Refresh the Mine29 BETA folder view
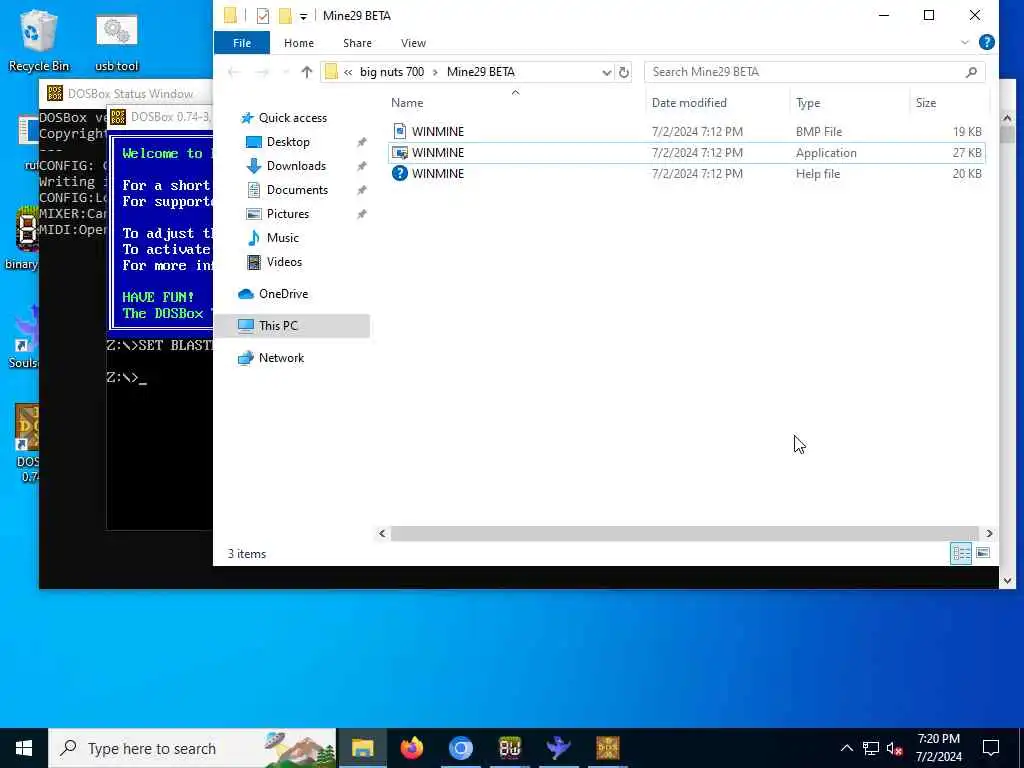 (624, 72)
